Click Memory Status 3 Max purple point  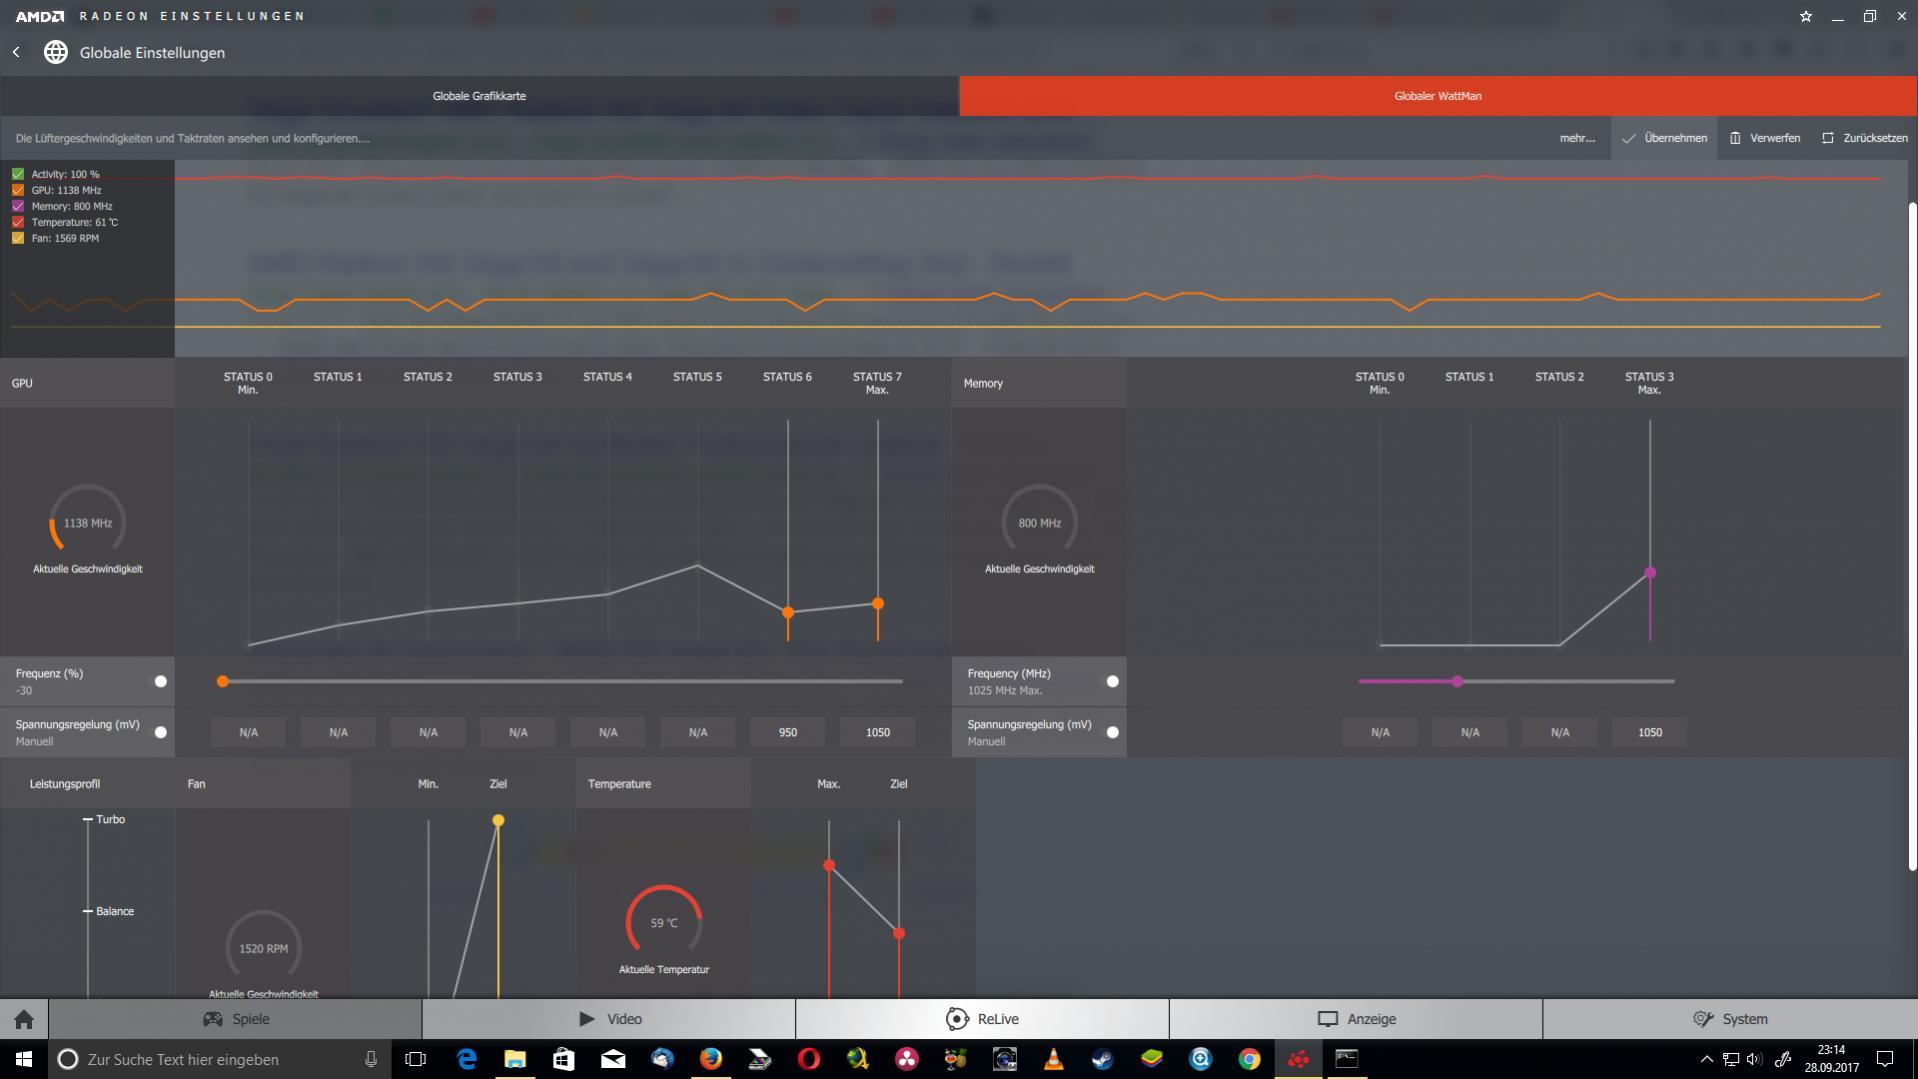(x=1650, y=573)
